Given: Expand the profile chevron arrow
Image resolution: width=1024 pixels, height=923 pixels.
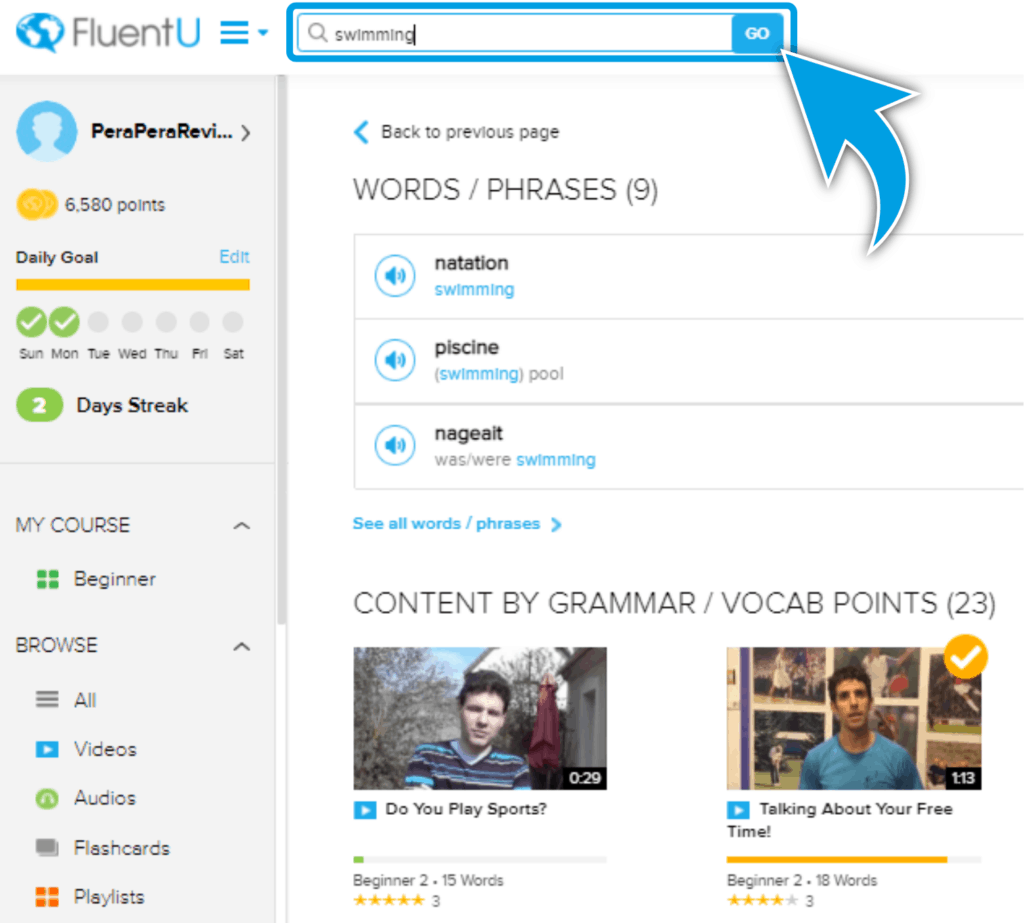Looking at the screenshot, I should tap(246, 133).
